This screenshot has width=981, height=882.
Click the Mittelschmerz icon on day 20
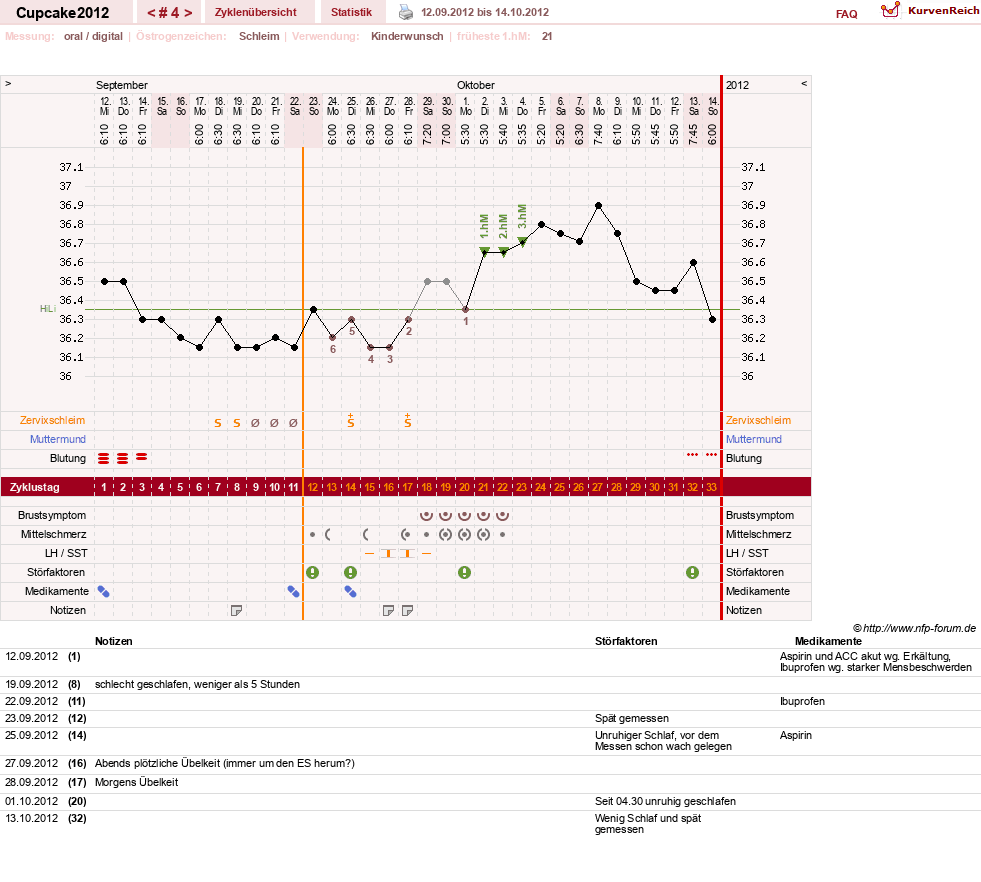[464, 535]
